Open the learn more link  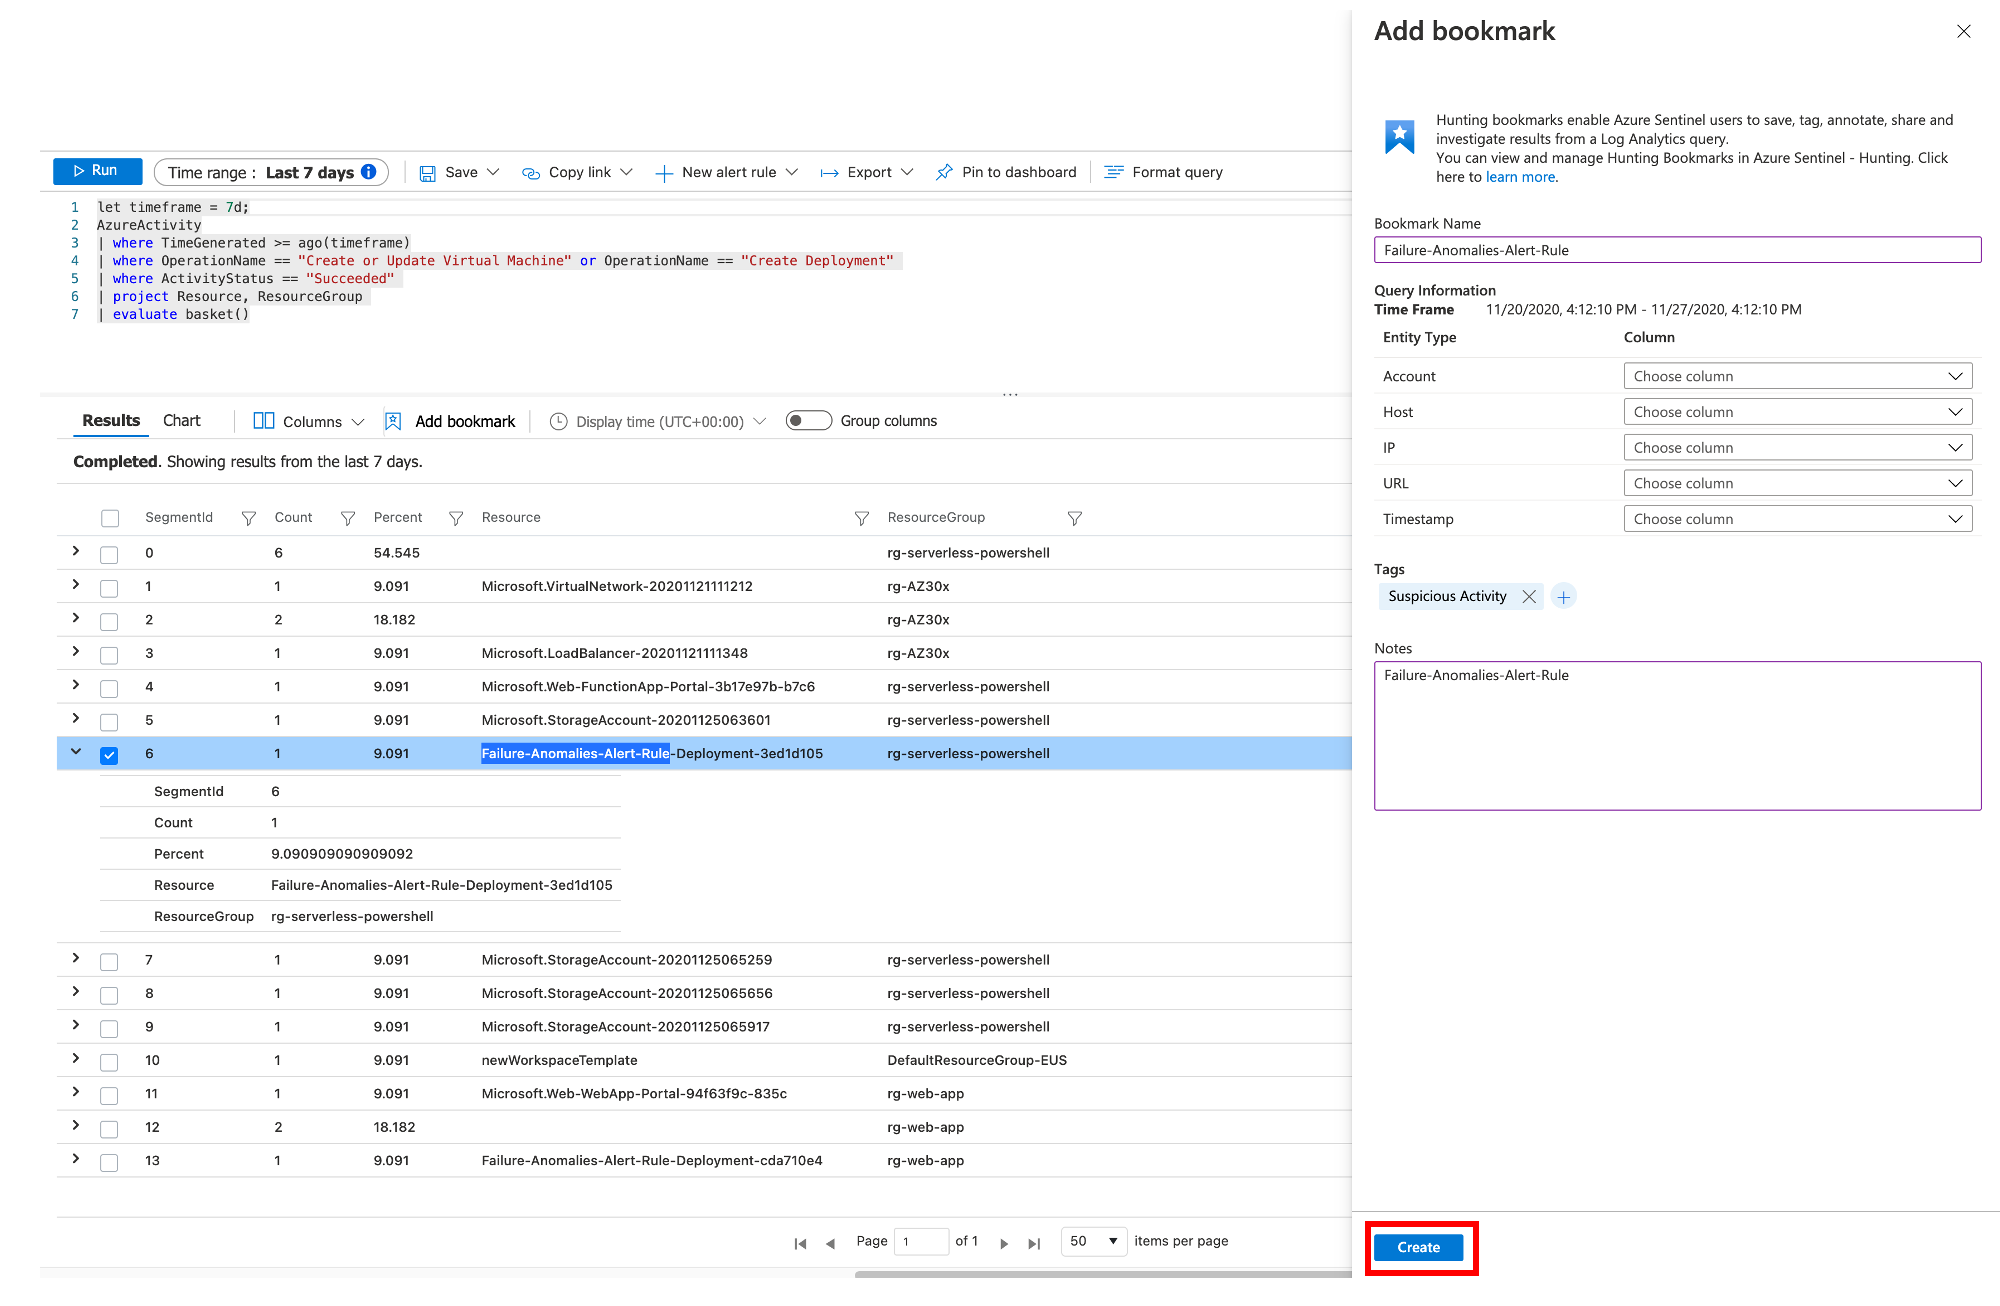pos(1520,177)
